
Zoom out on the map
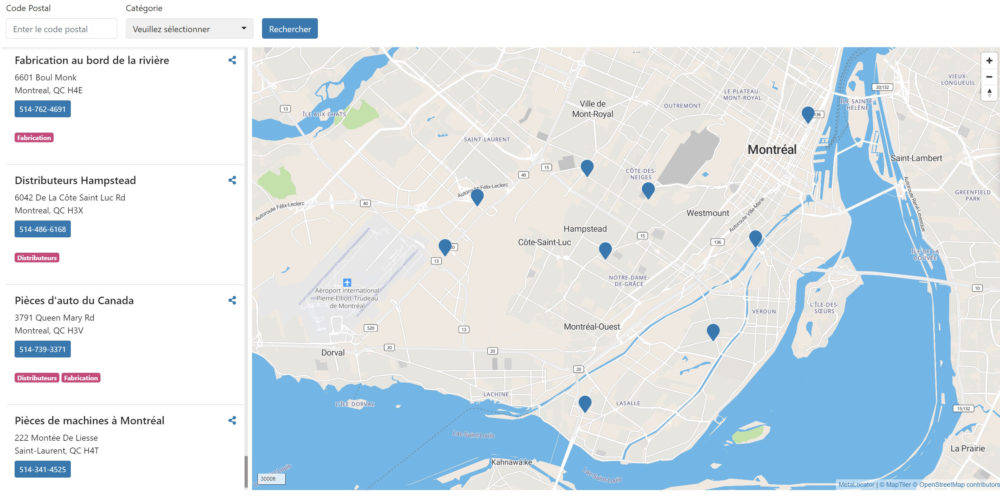click(989, 76)
